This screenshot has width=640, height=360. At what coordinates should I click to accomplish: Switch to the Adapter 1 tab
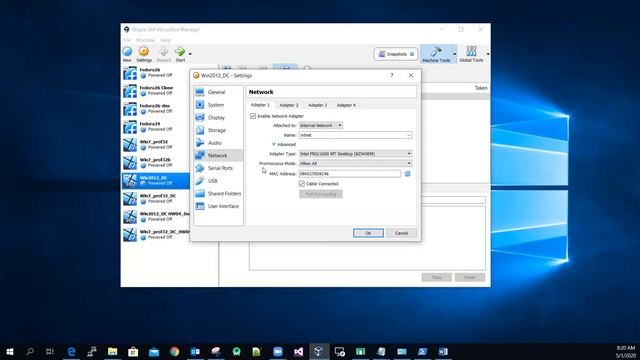coord(260,105)
